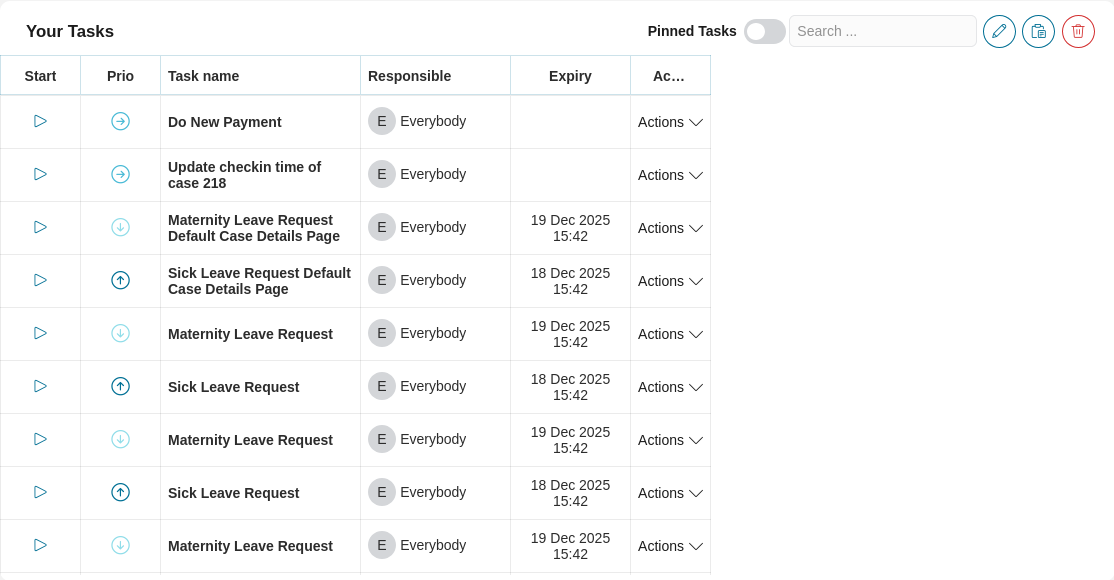Image resolution: width=1114 pixels, height=580 pixels.
Task: Open Actions menu for Do New Payment
Action: [670, 122]
